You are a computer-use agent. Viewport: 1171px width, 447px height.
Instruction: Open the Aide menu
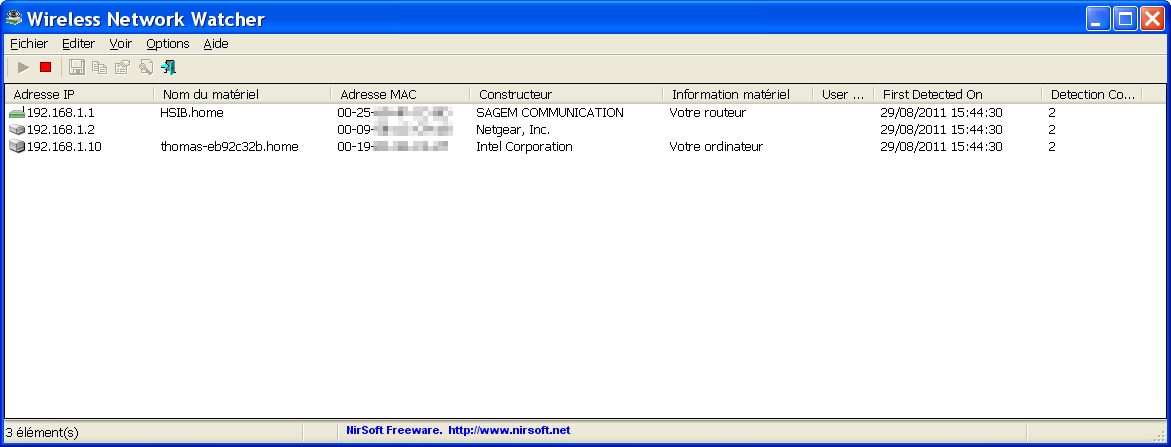216,43
